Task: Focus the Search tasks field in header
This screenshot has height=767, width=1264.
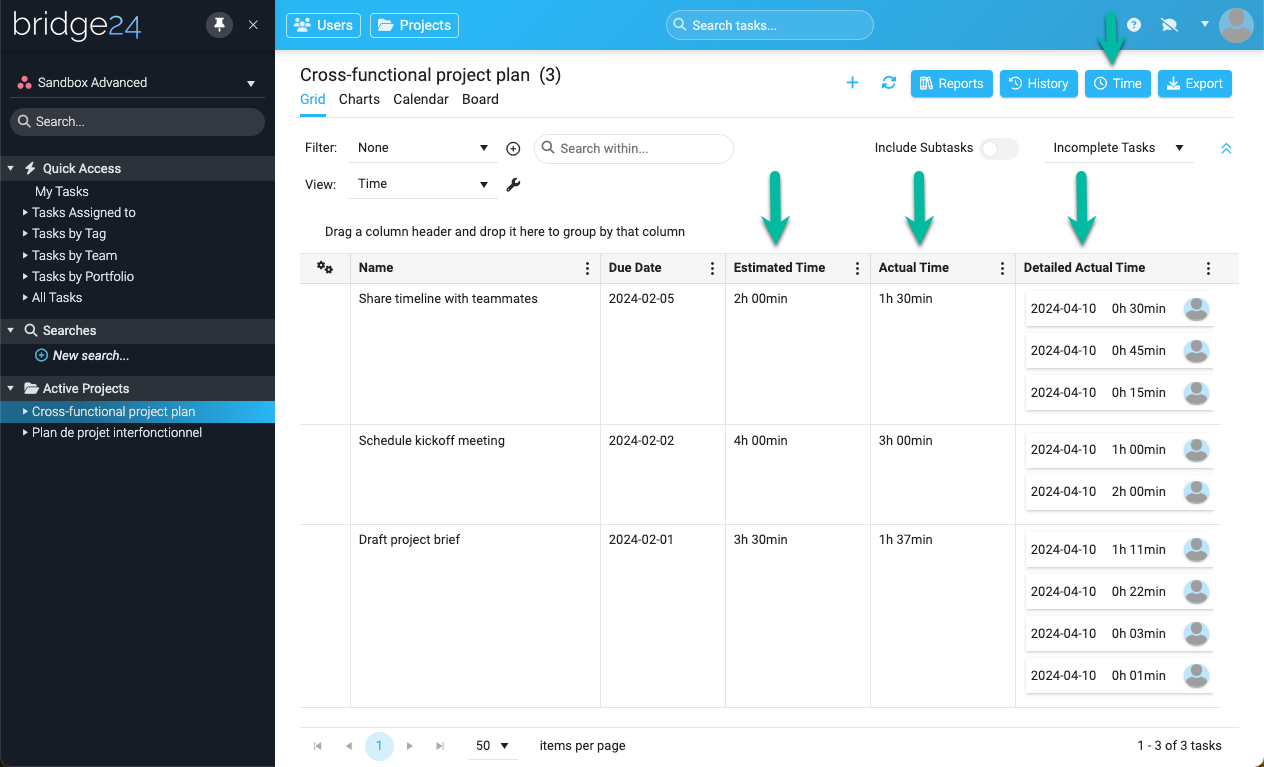Action: pyautogui.click(x=770, y=25)
